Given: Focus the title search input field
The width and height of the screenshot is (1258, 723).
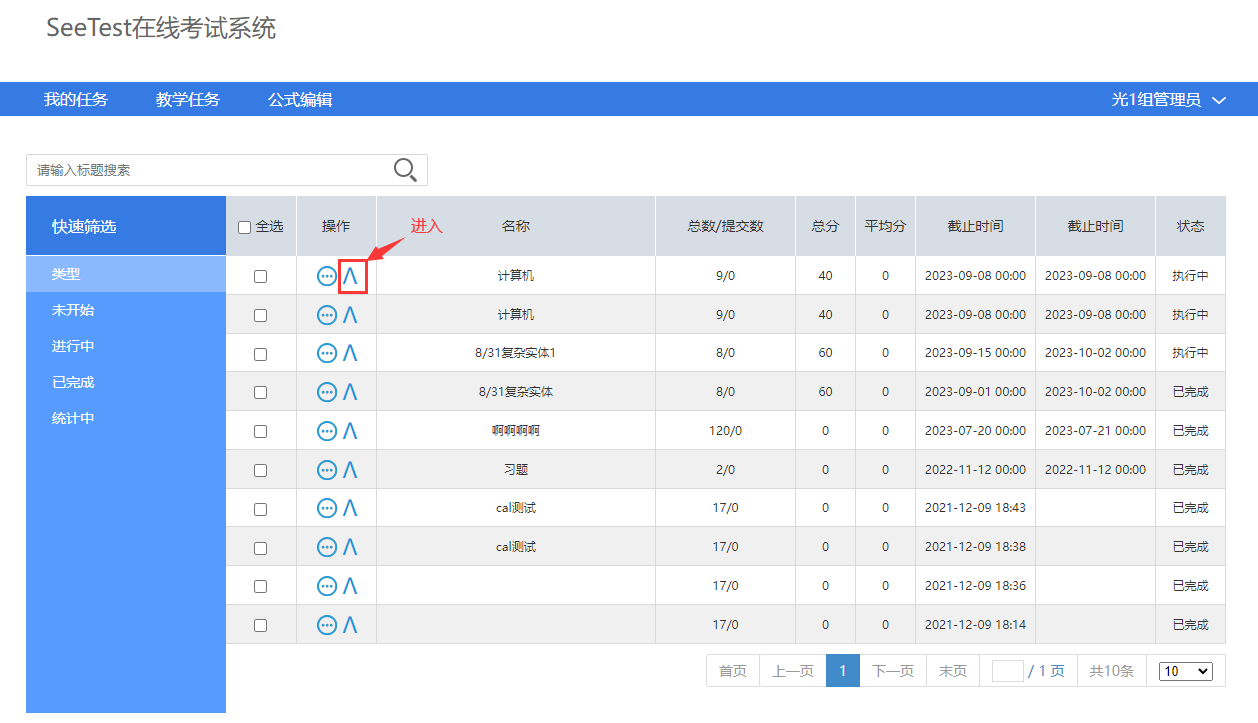Looking at the screenshot, I should point(210,170).
